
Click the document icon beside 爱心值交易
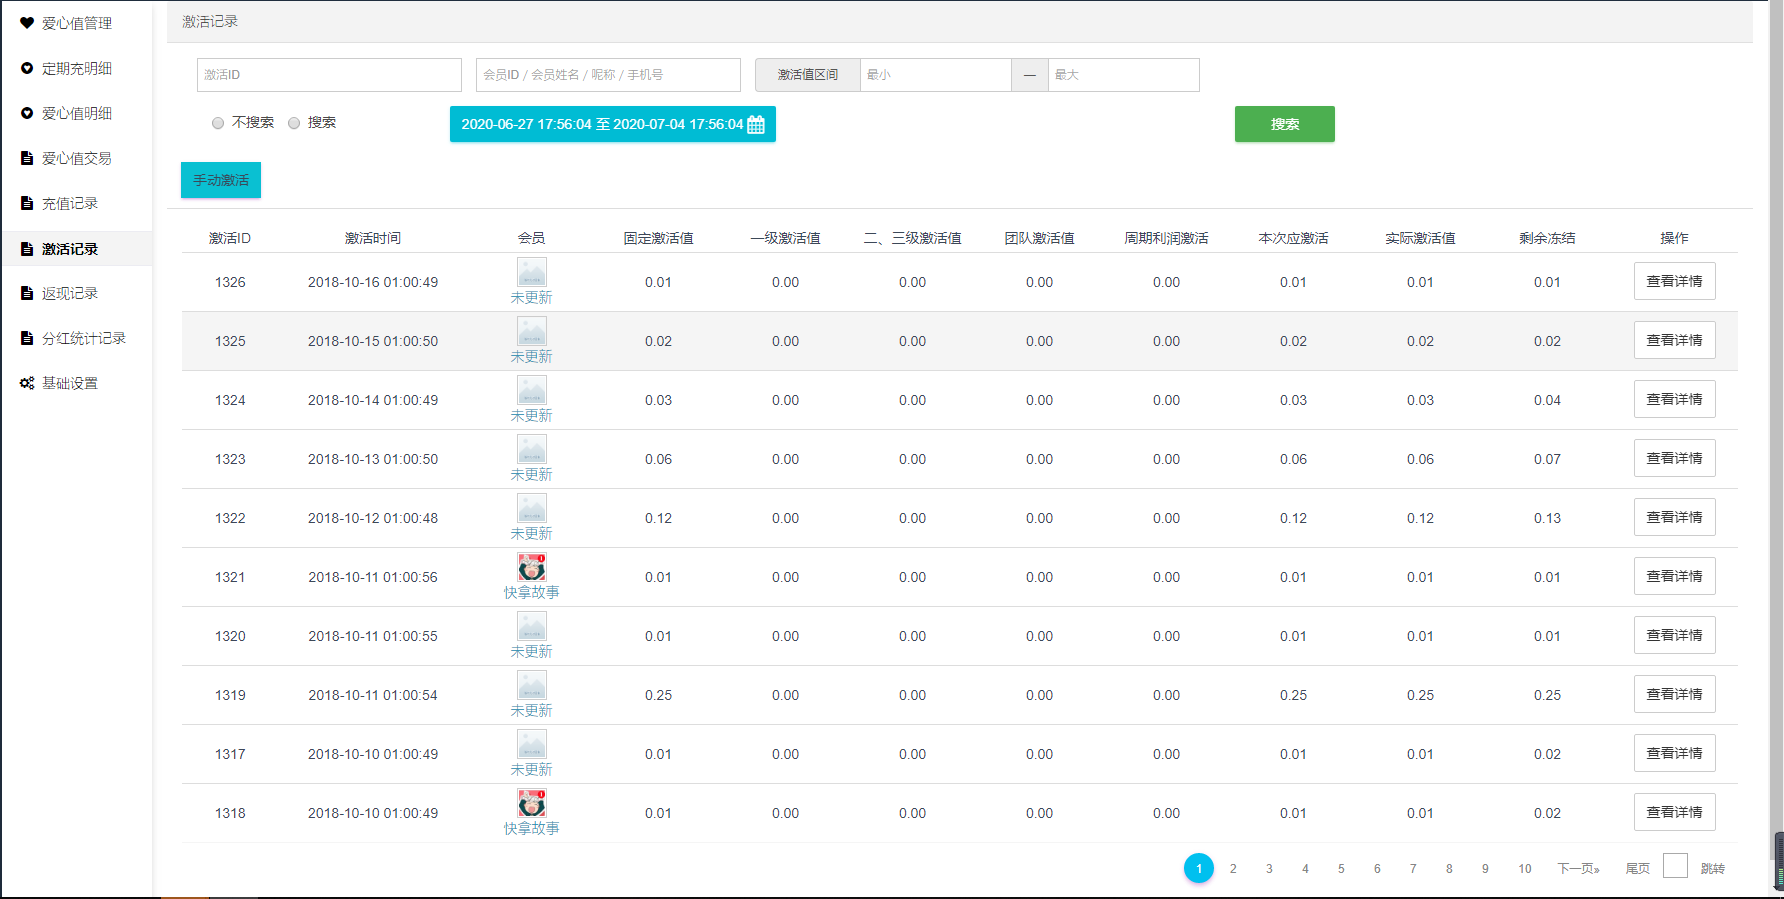(x=27, y=158)
